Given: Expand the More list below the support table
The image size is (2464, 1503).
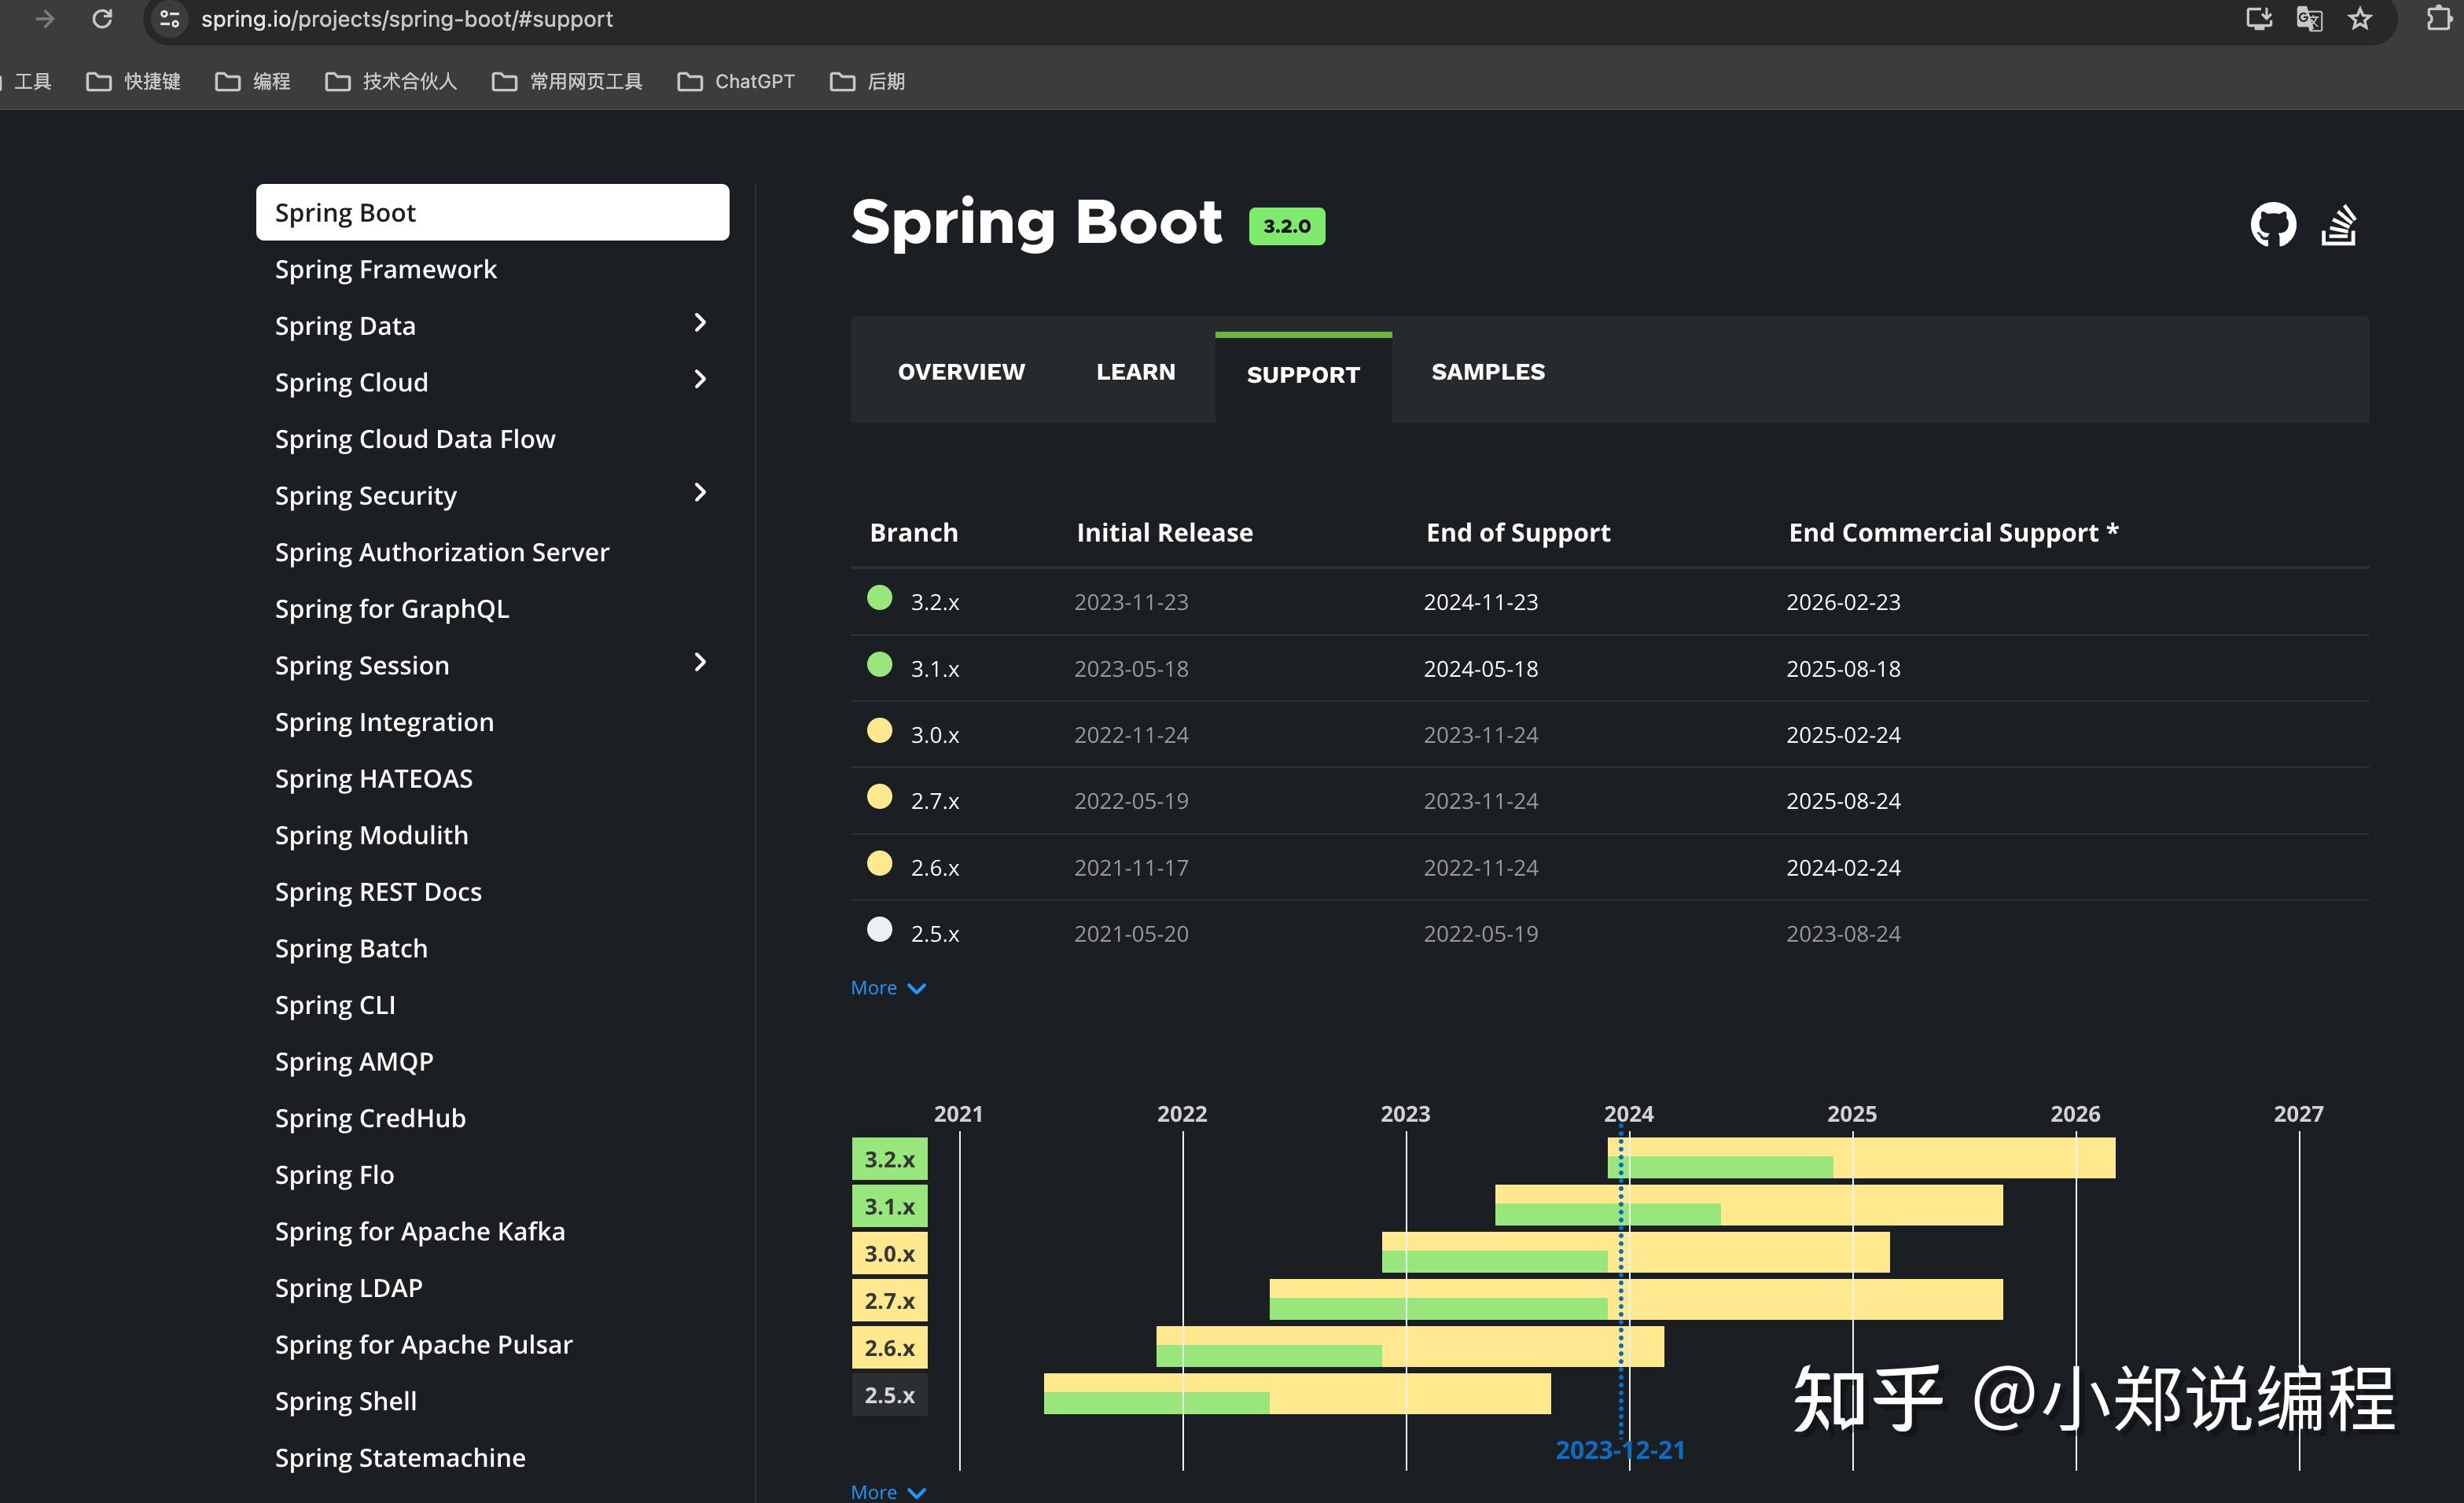Looking at the screenshot, I should (886, 987).
